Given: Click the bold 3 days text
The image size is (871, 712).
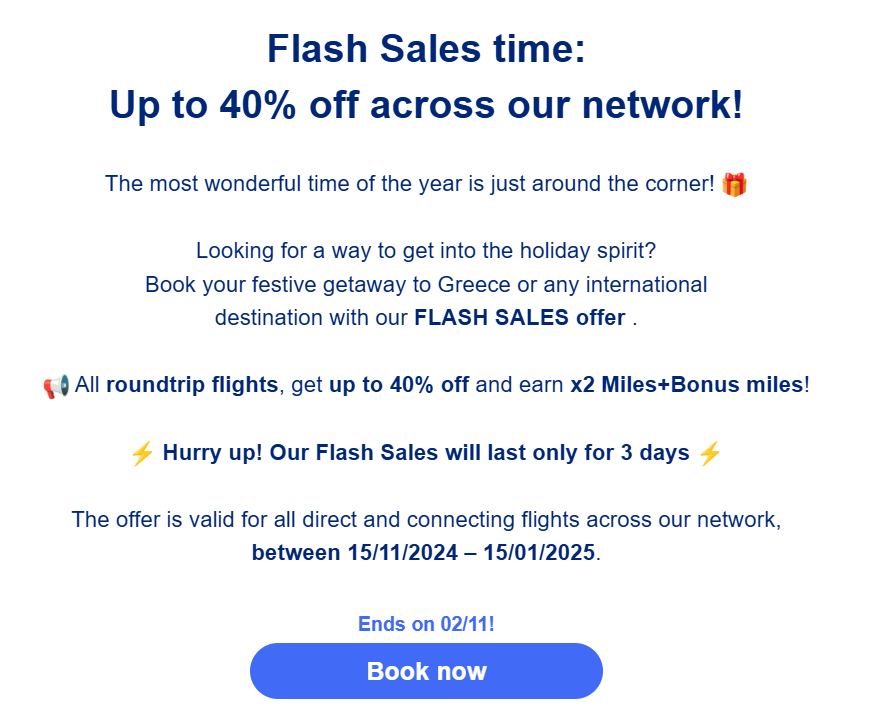Looking at the screenshot, I should pos(655,453).
